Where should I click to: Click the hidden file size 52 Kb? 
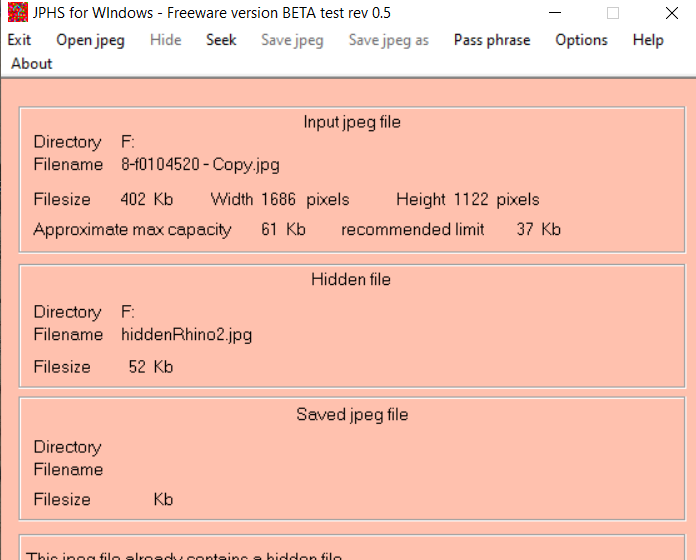point(150,367)
